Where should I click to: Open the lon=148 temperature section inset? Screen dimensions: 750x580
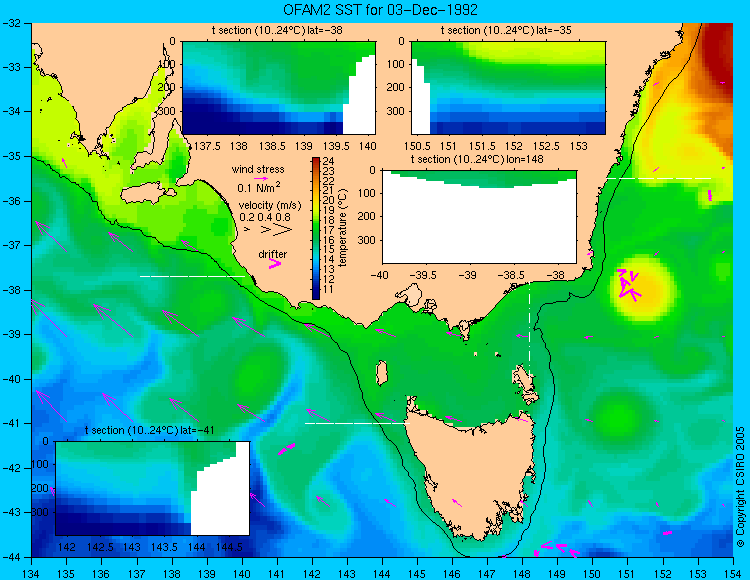tap(480, 217)
